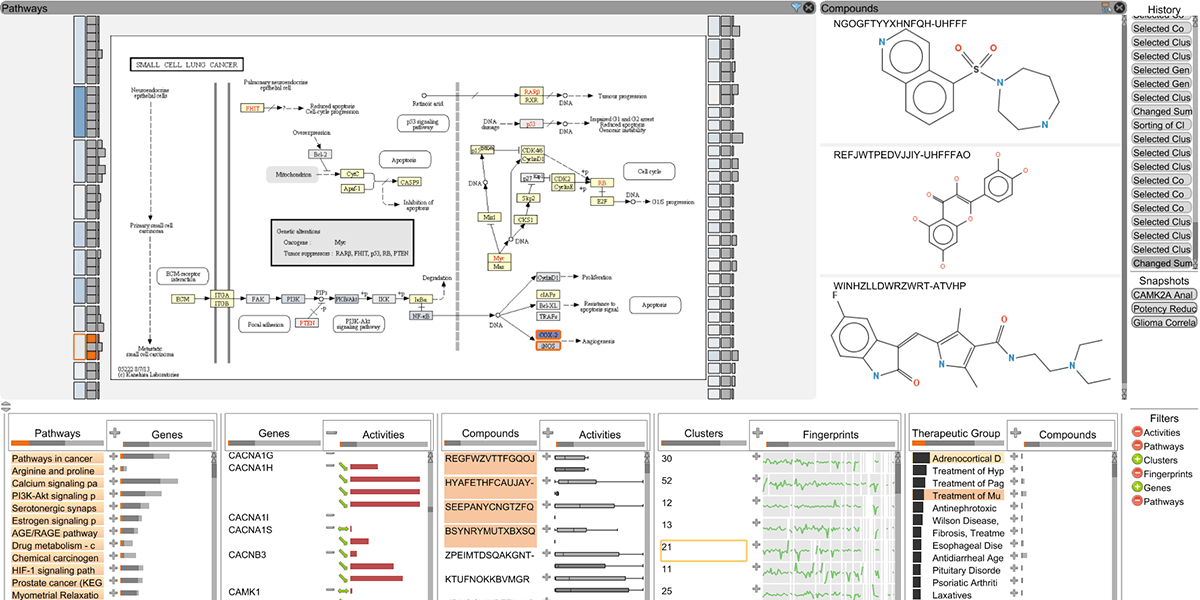Select 'Wilson Disease,' therapeutic group
Screen dimensions: 1200x600
(x=966, y=520)
